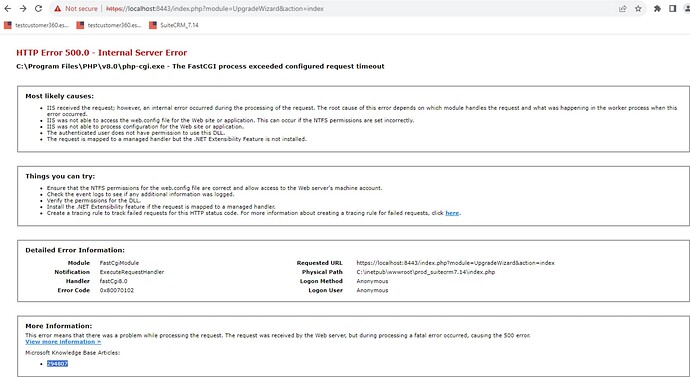Open the Not secure warning icon
This screenshot has height=377, width=690.
pyautogui.click(x=58, y=9)
